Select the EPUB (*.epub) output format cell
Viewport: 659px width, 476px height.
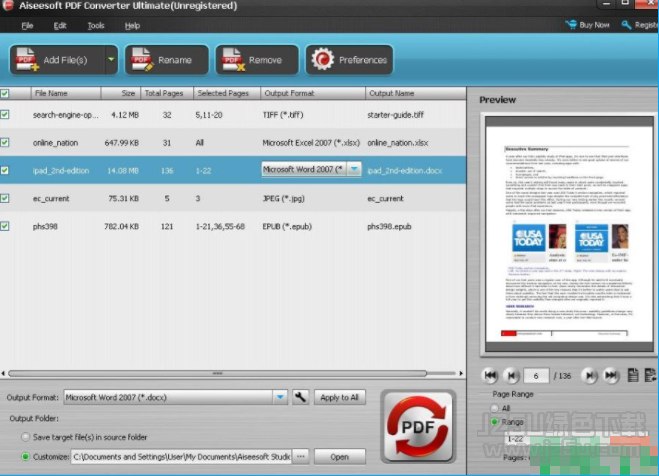(x=287, y=226)
